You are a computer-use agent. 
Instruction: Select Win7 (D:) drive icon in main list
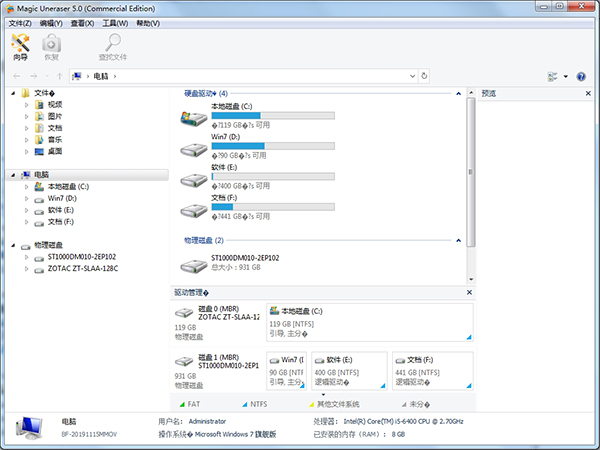click(194, 148)
